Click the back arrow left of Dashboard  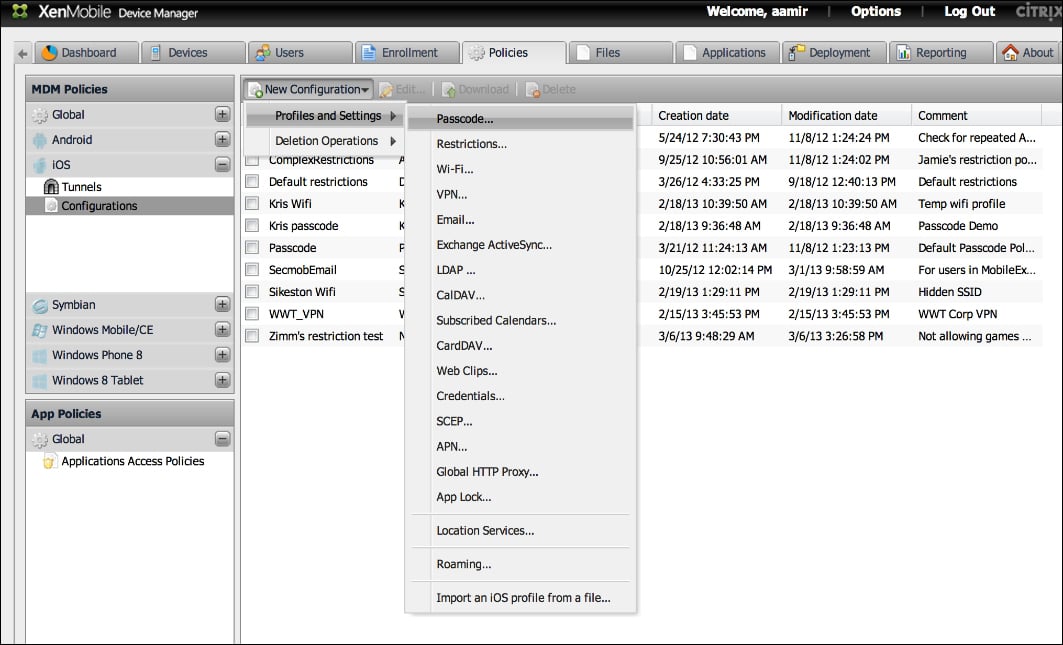click(23, 54)
